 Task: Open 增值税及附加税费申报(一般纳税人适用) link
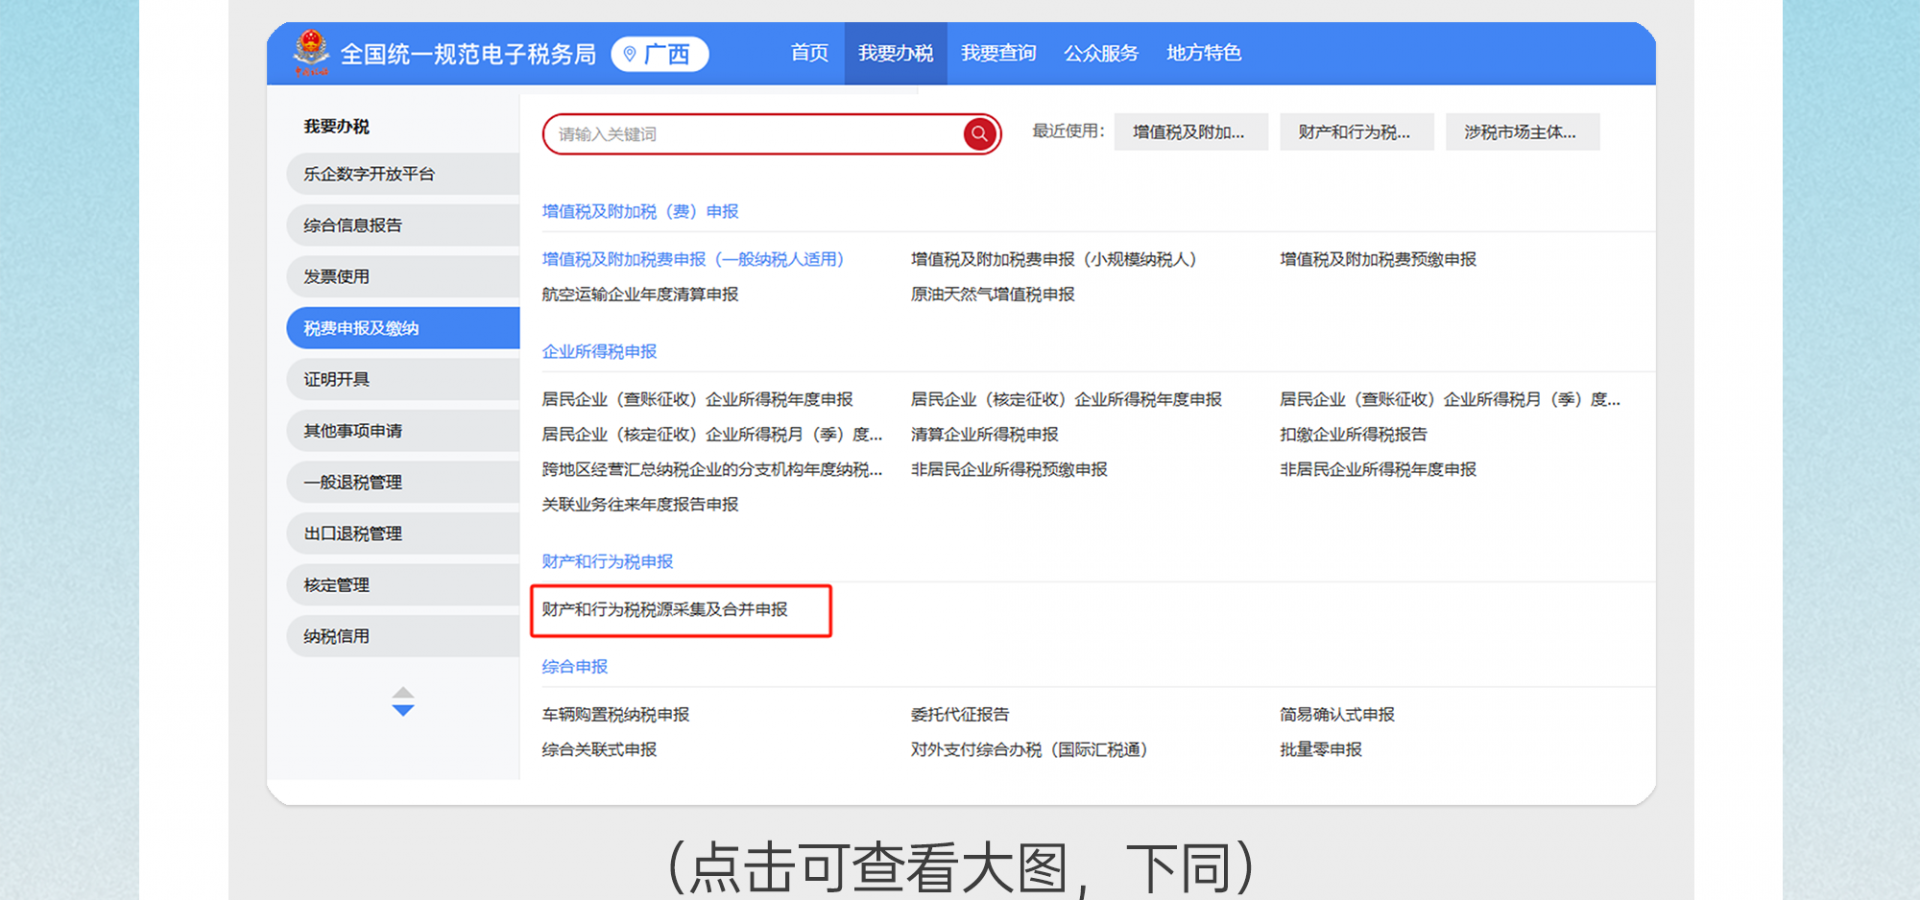pos(693,260)
